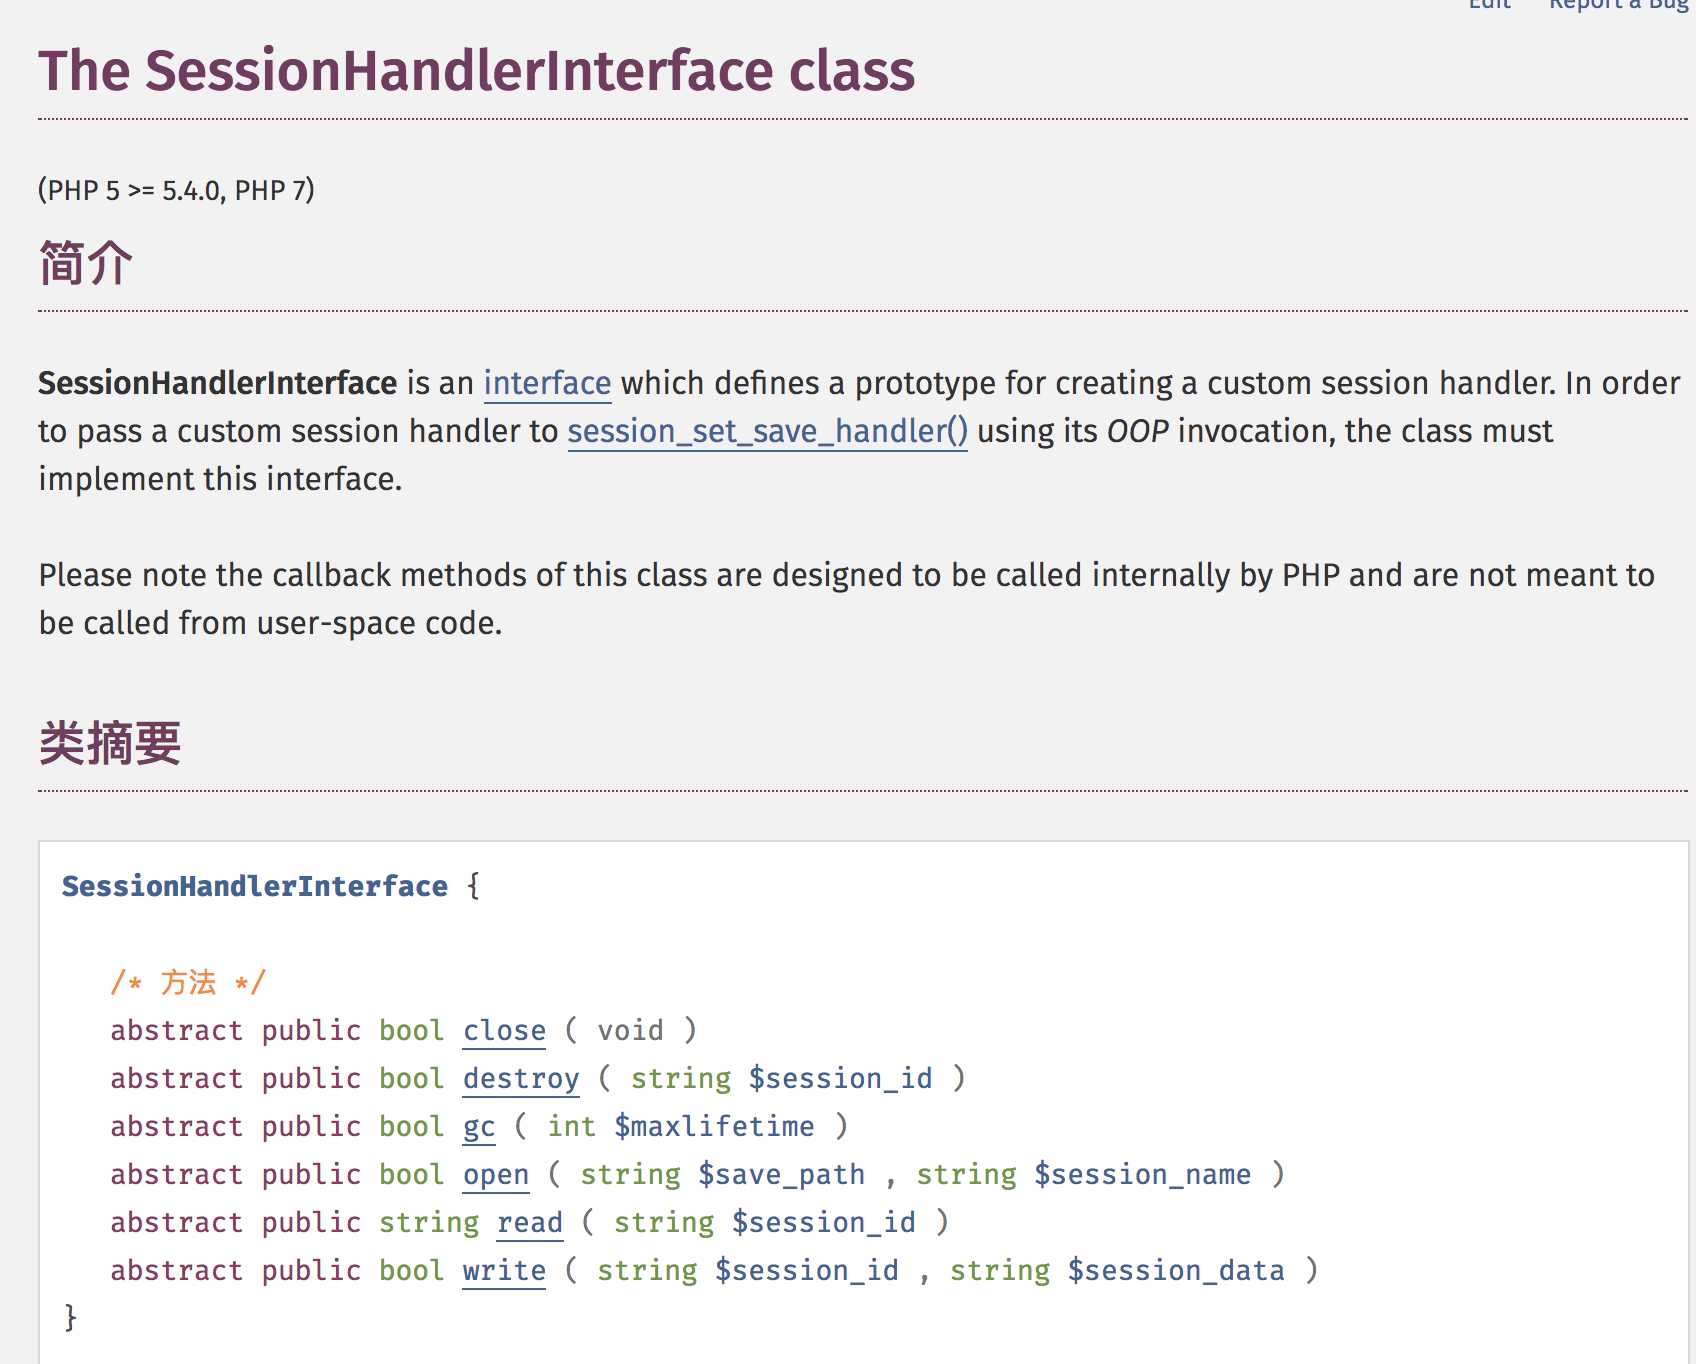Viewport: 1696px width, 1364px height.
Task: Open the gc method link
Action: [479, 1126]
